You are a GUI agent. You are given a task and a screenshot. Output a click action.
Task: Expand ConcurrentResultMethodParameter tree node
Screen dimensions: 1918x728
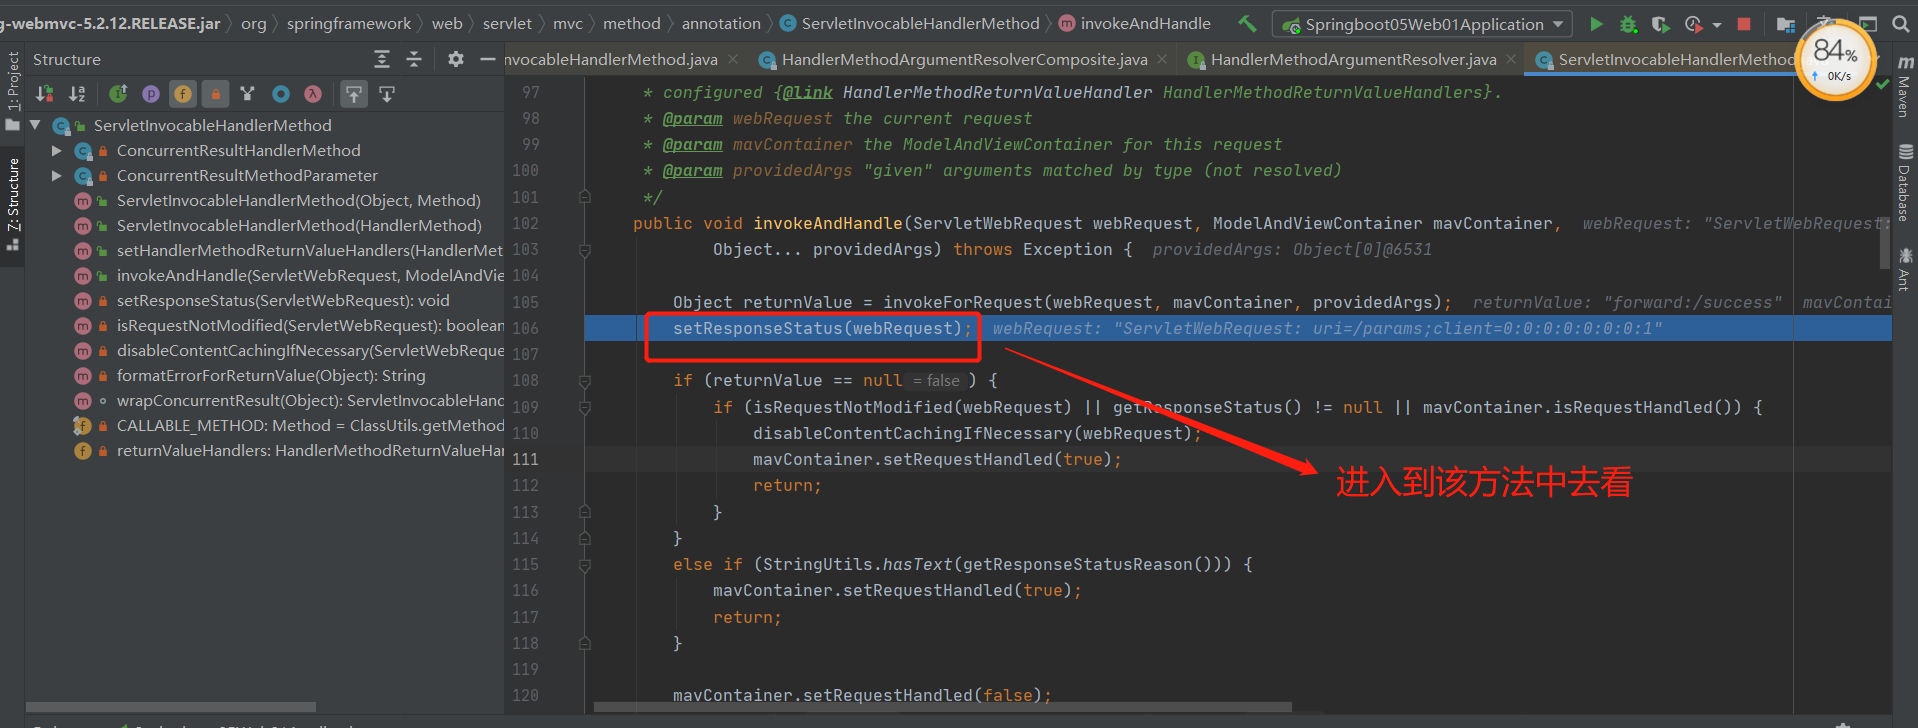point(57,175)
